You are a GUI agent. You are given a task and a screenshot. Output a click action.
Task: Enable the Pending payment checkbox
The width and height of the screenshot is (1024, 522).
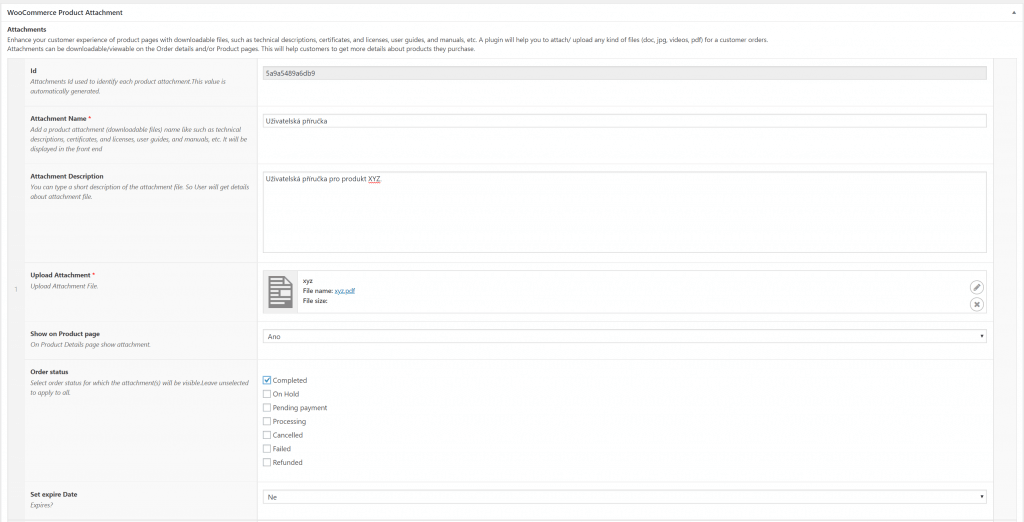click(266, 408)
